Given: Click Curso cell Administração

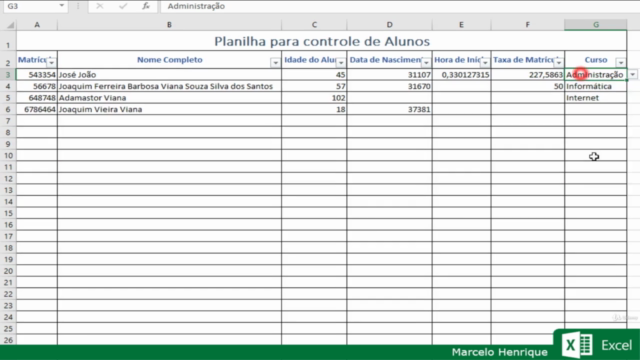Looking at the screenshot, I should [x=596, y=75].
